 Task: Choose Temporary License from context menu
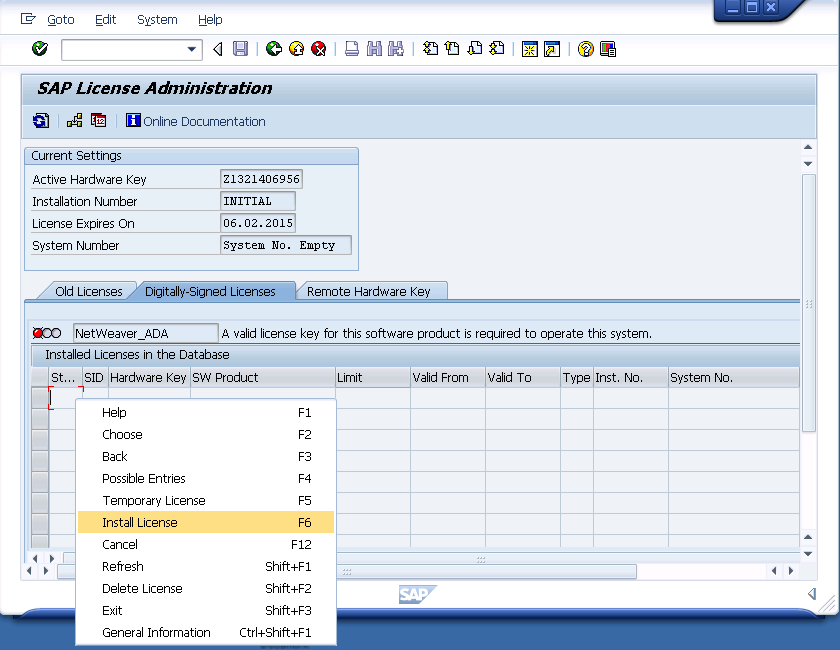(x=206, y=500)
